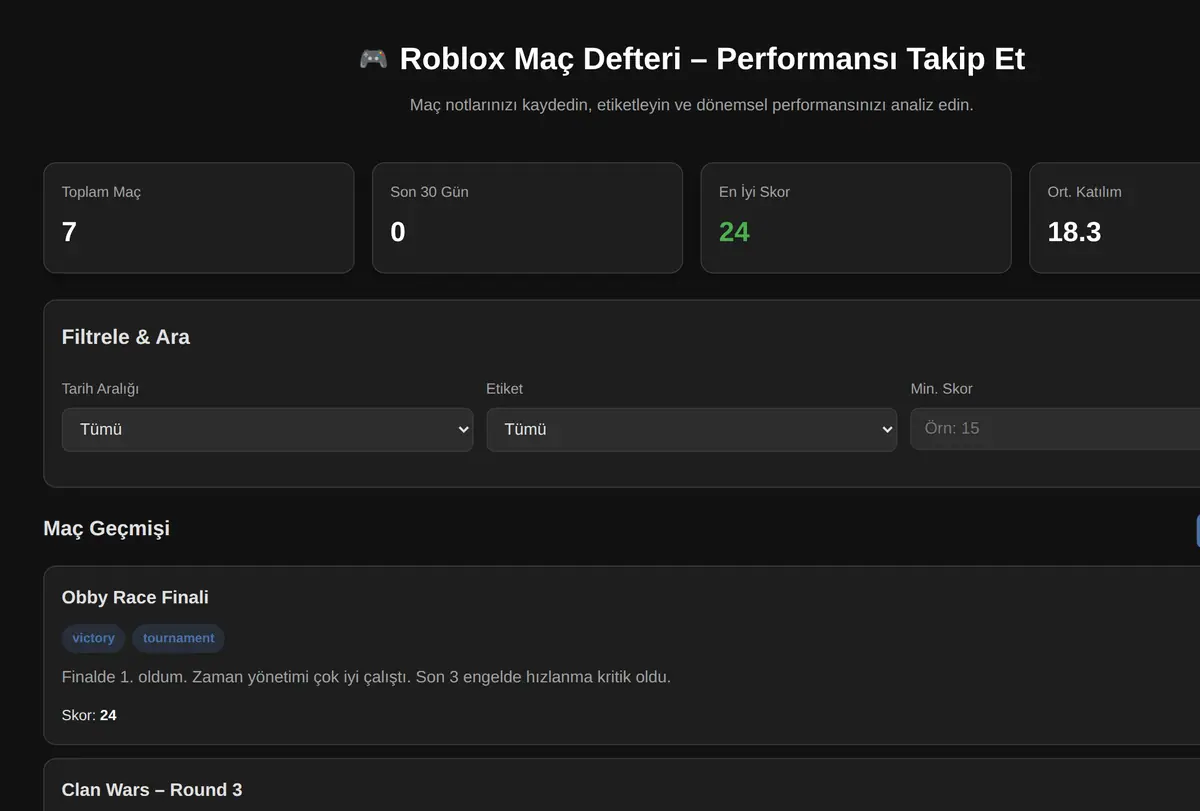Click the Filtrele & Ara heading
The image size is (1200, 811).
tap(126, 337)
